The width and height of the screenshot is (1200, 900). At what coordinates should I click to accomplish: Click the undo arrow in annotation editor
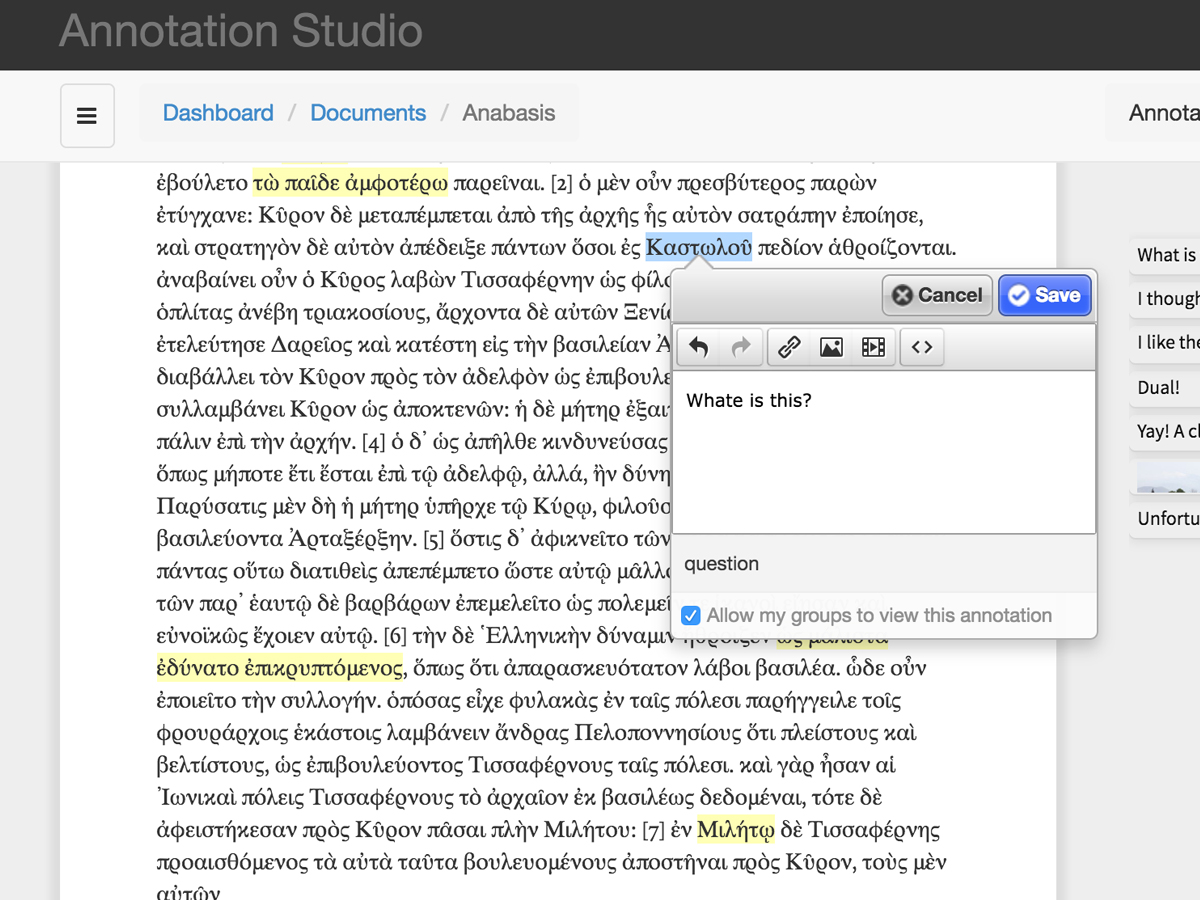(x=699, y=347)
